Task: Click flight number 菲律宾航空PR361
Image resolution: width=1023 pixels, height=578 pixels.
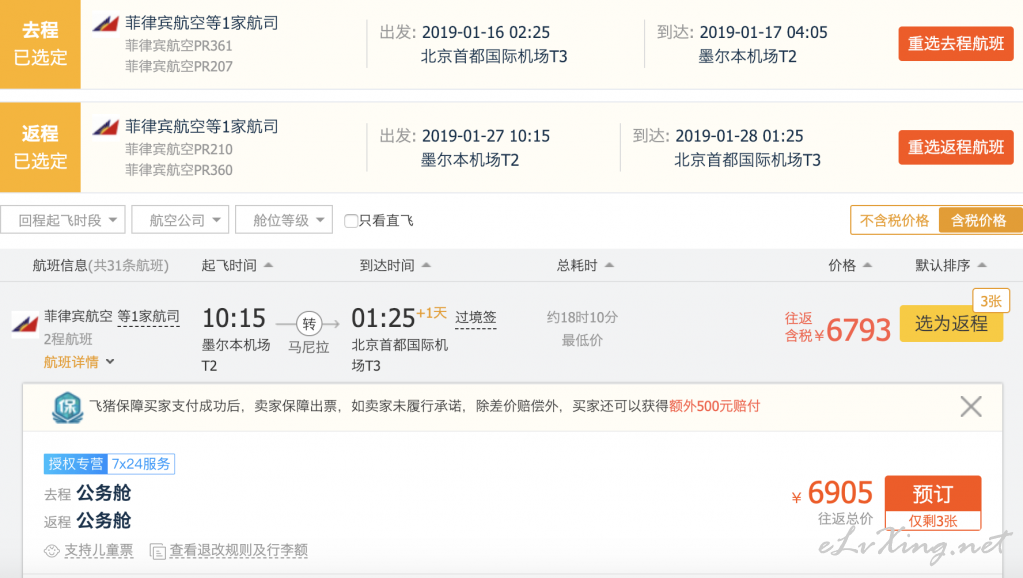Action: 179,46
